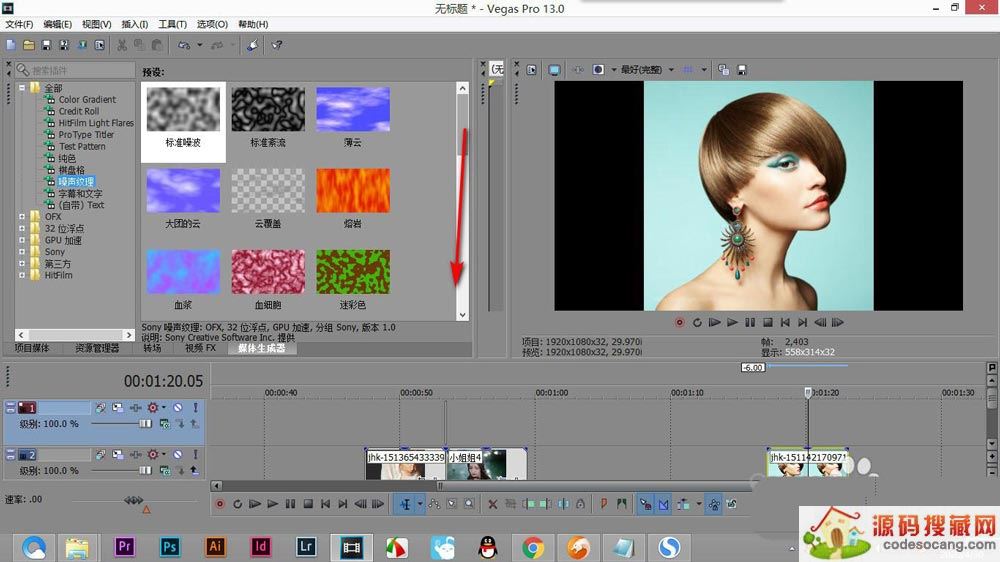Switch to the 转场 tab
The height and width of the screenshot is (562, 1000).
point(152,348)
